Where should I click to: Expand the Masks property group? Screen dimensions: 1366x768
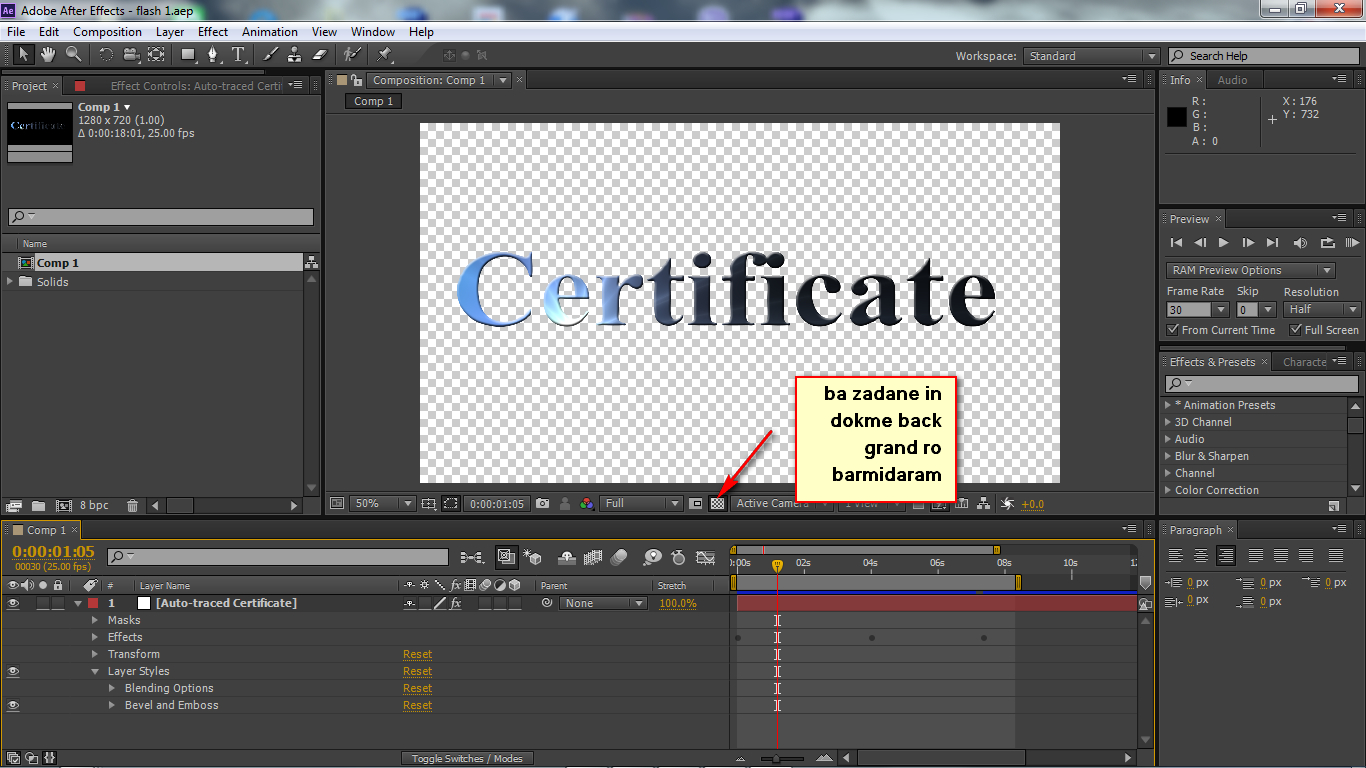coord(96,620)
